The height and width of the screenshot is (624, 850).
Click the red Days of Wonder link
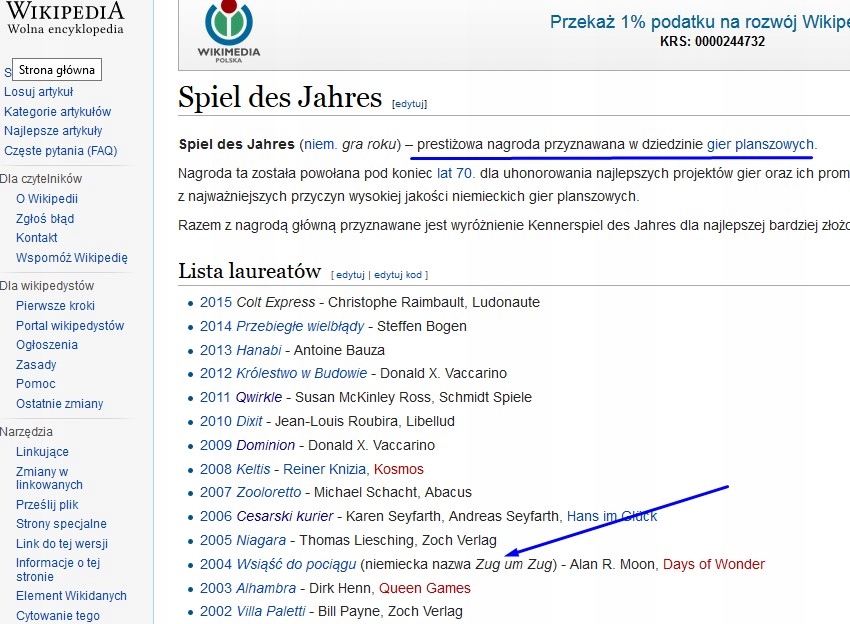coord(713,564)
